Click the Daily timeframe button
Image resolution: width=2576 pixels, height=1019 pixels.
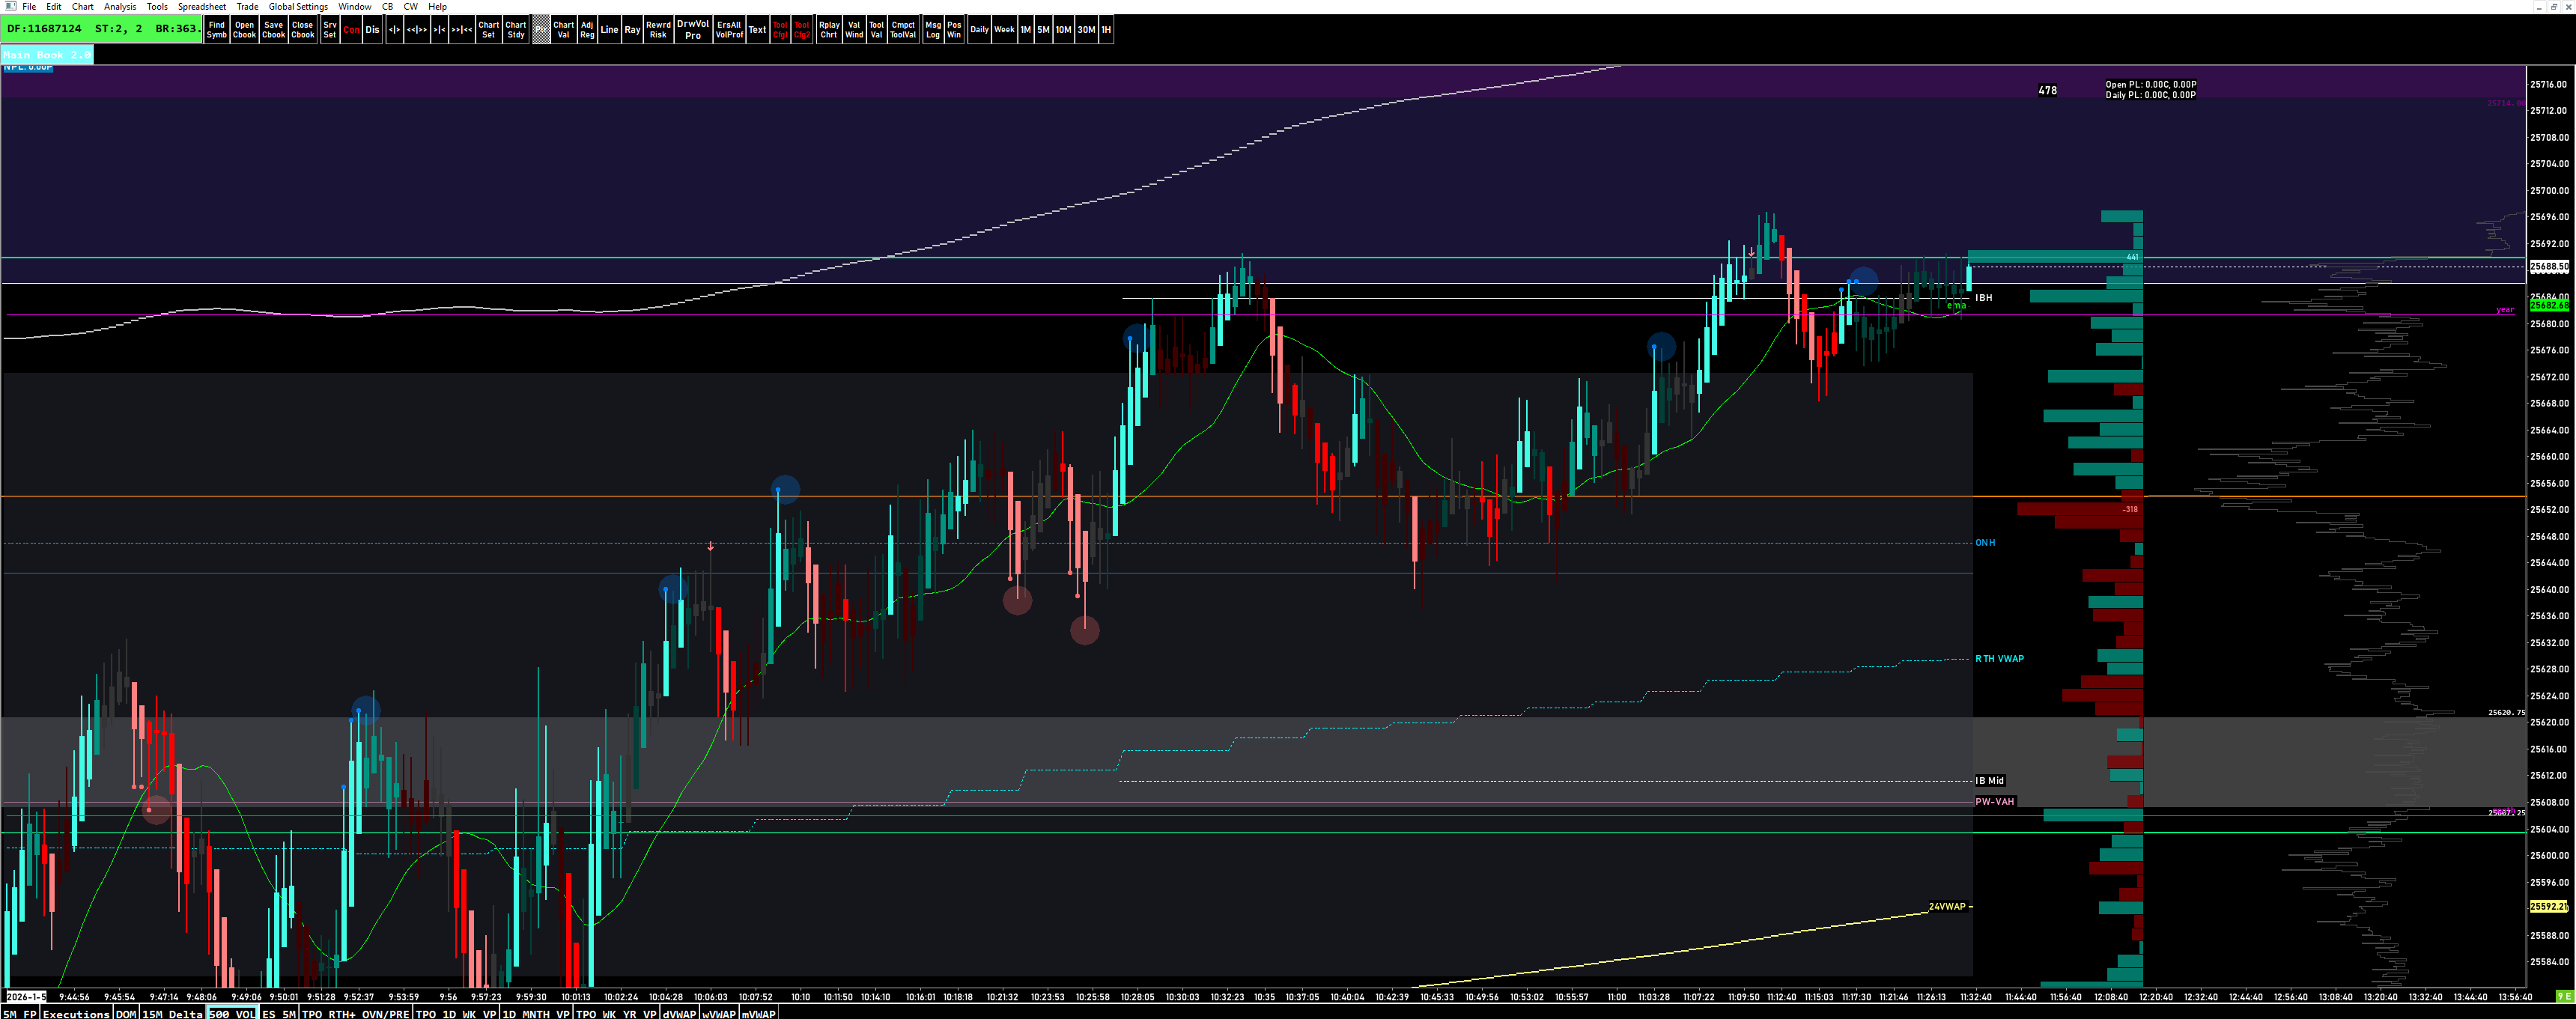coord(979,30)
